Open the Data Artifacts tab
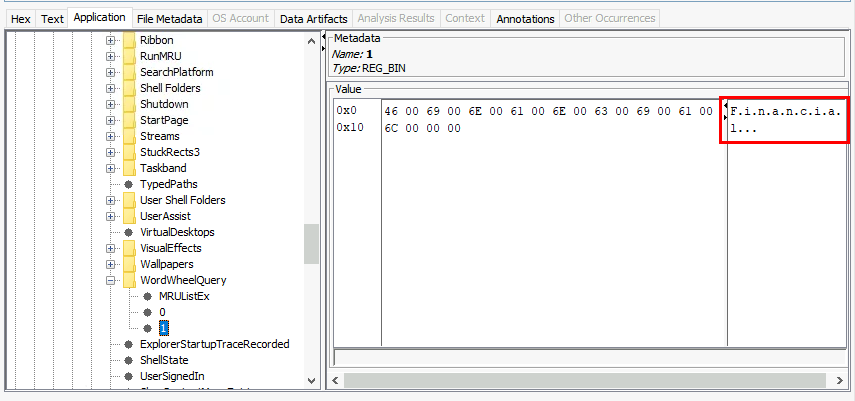This screenshot has width=855, height=401. pyautogui.click(x=314, y=19)
